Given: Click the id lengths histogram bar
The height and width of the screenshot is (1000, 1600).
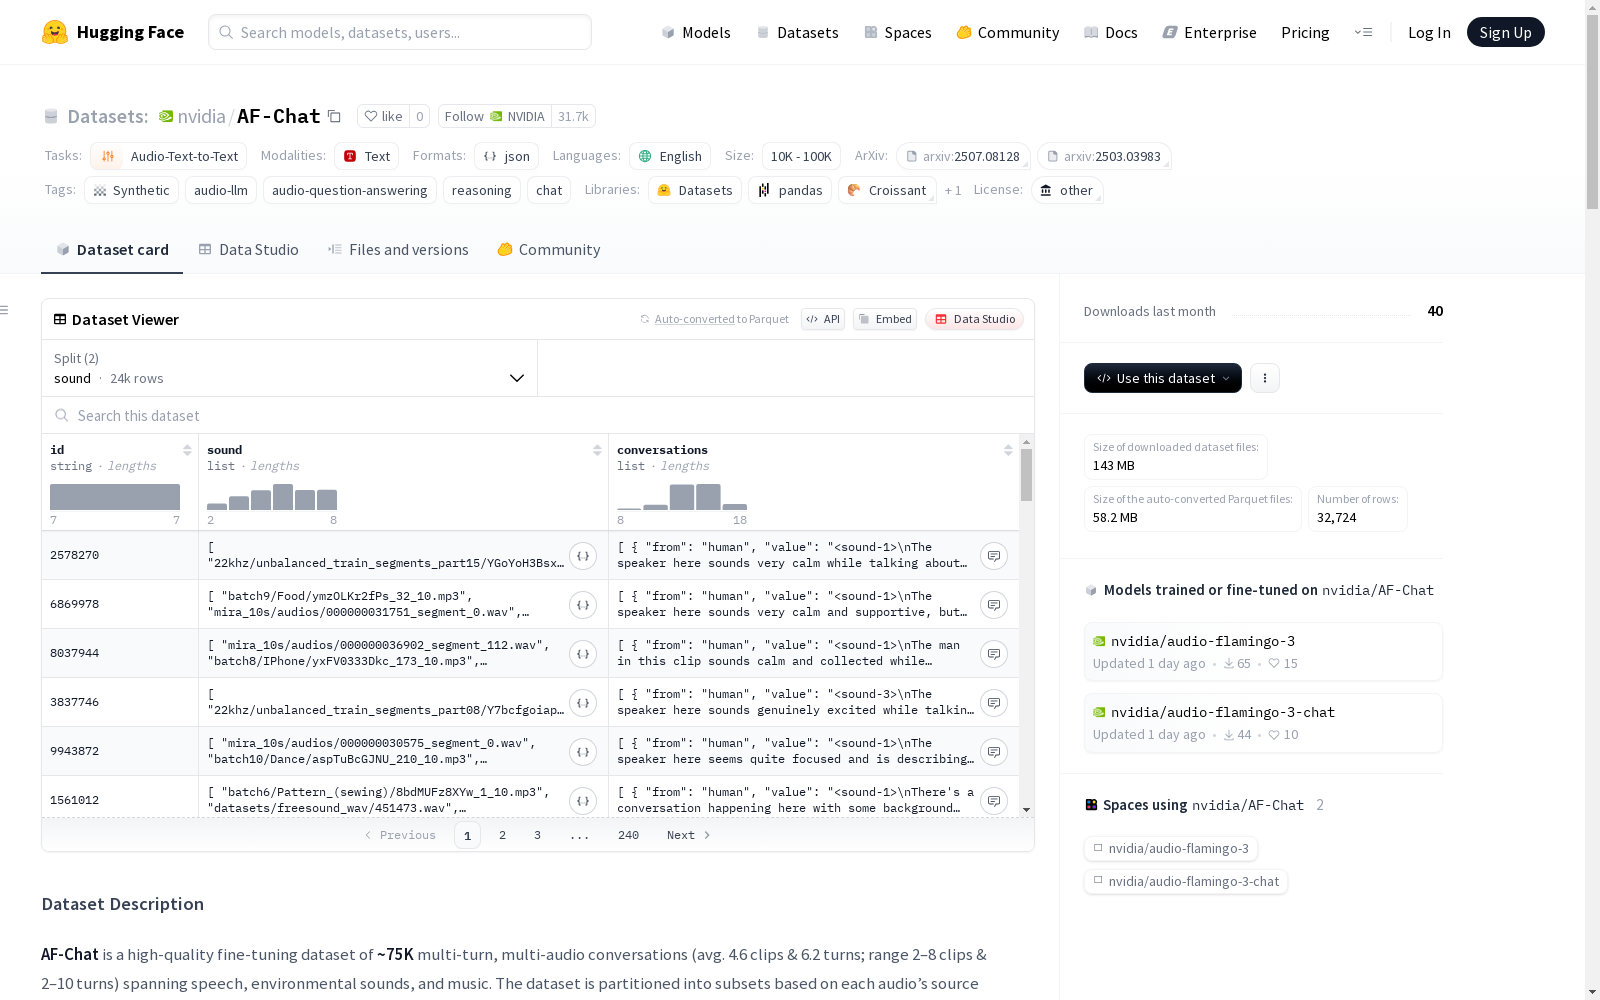Looking at the screenshot, I should 115,497.
